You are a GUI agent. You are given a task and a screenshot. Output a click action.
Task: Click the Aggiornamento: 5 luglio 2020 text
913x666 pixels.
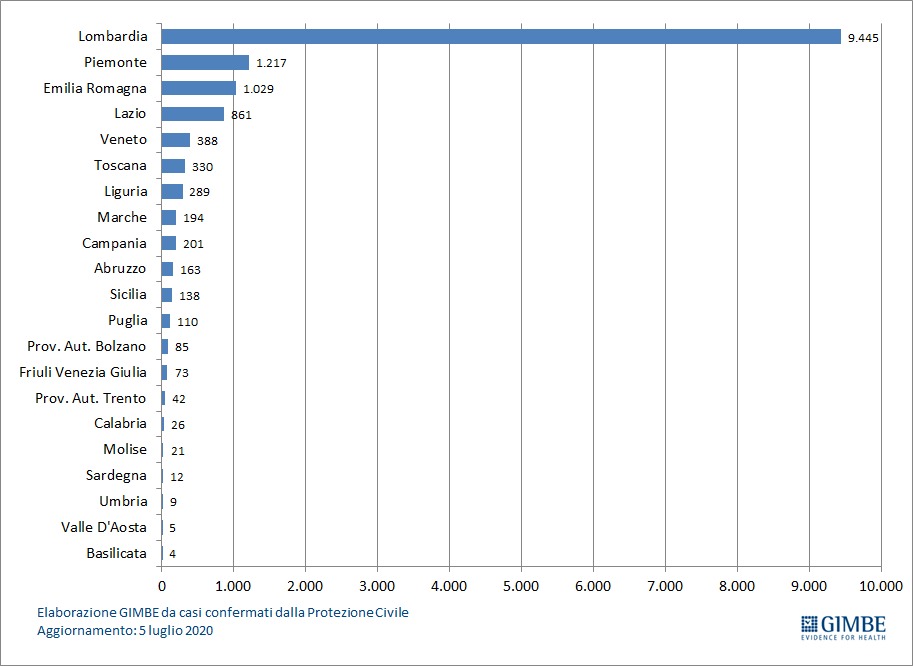[125, 631]
